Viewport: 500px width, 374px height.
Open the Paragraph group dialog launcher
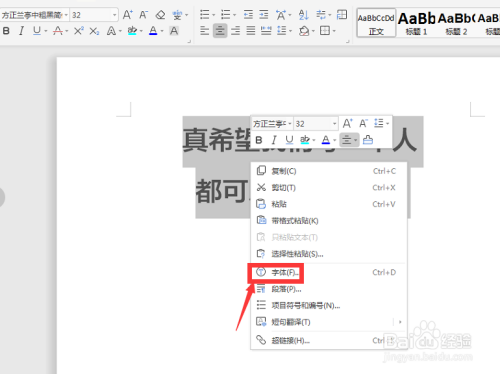coord(347,41)
